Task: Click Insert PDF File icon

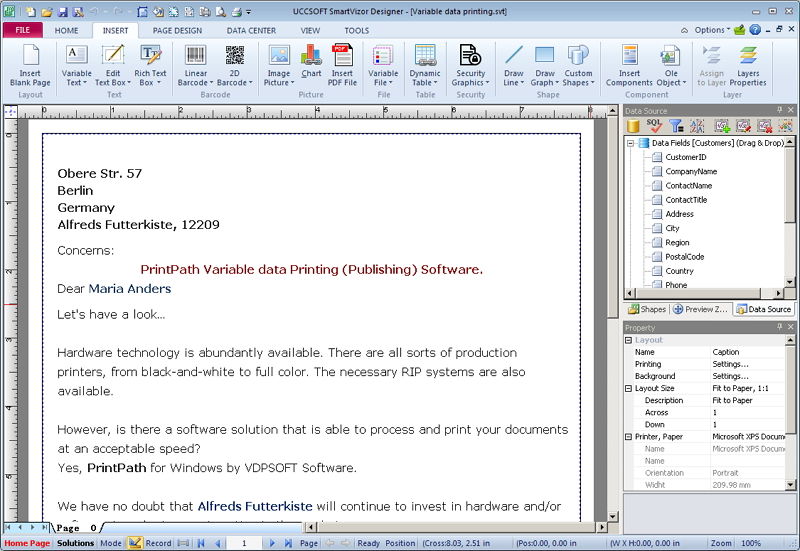Action: (x=342, y=65)
